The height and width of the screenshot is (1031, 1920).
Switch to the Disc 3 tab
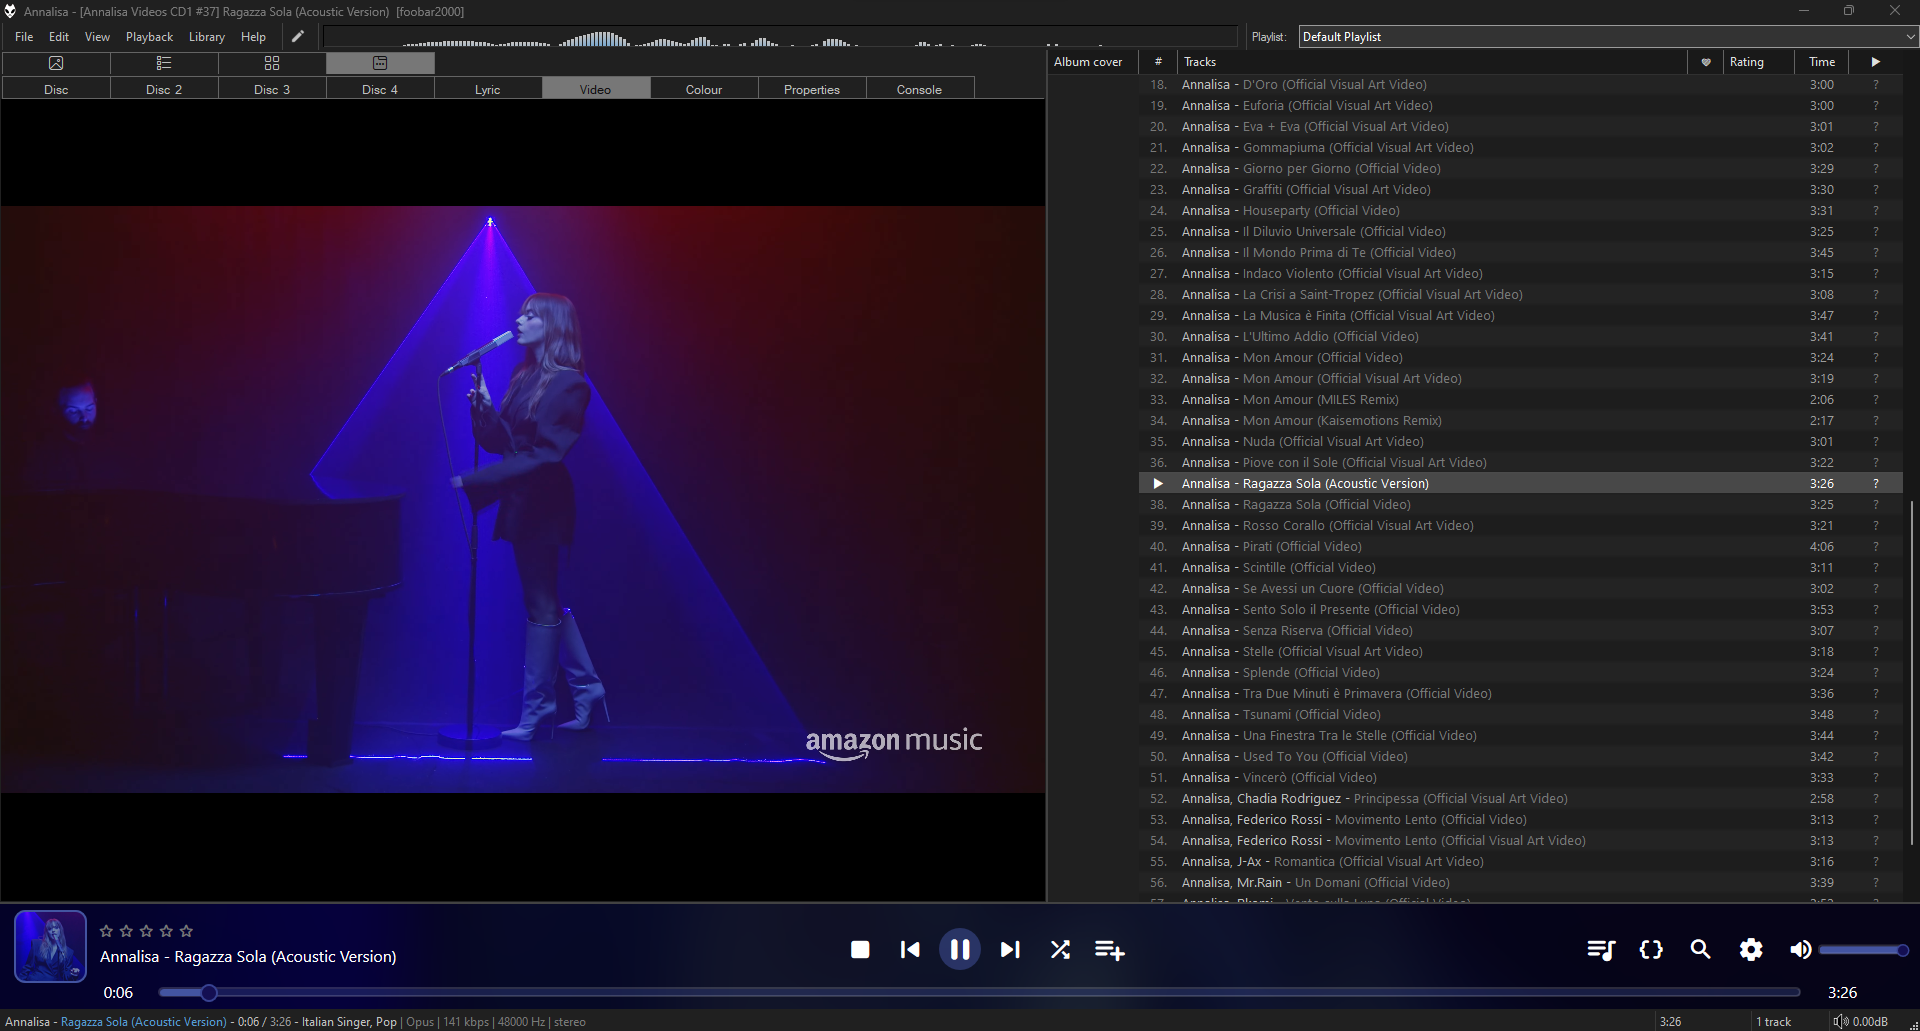click(x=272, y=89)
